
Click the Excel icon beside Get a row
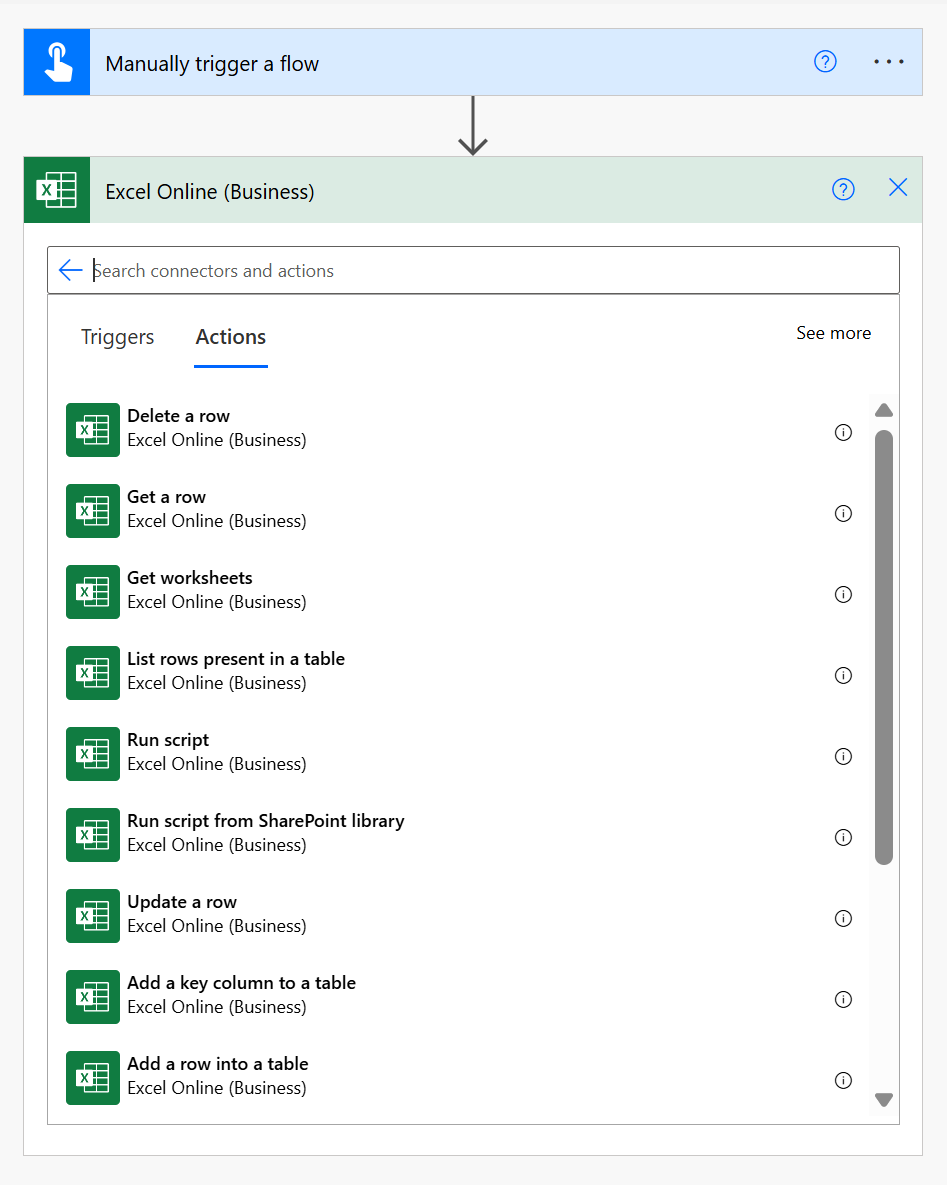pyautogui.click(x=93, y=510)
